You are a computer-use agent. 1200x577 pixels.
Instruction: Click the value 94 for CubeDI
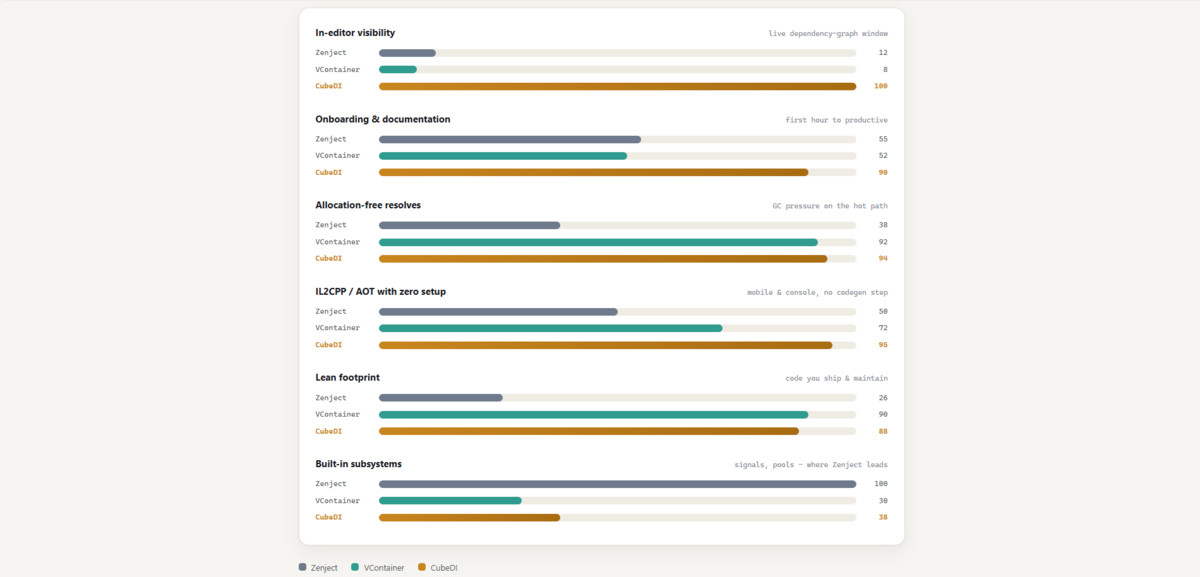883,258
